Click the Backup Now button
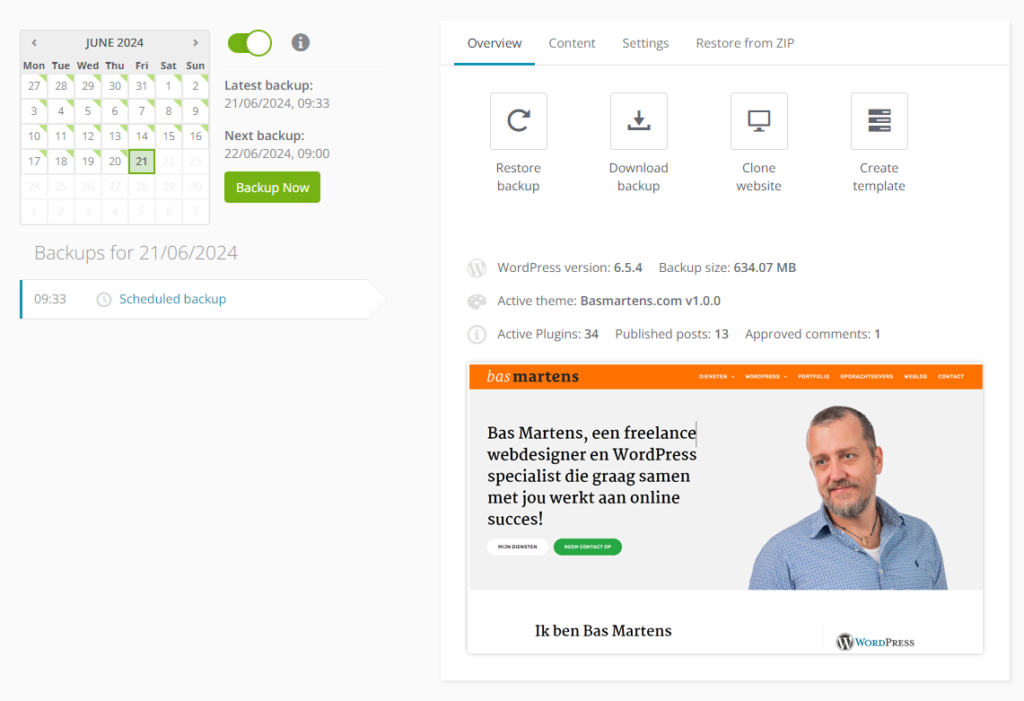Viewport: 1024px width, 701px height. click(x=272, y=187)
